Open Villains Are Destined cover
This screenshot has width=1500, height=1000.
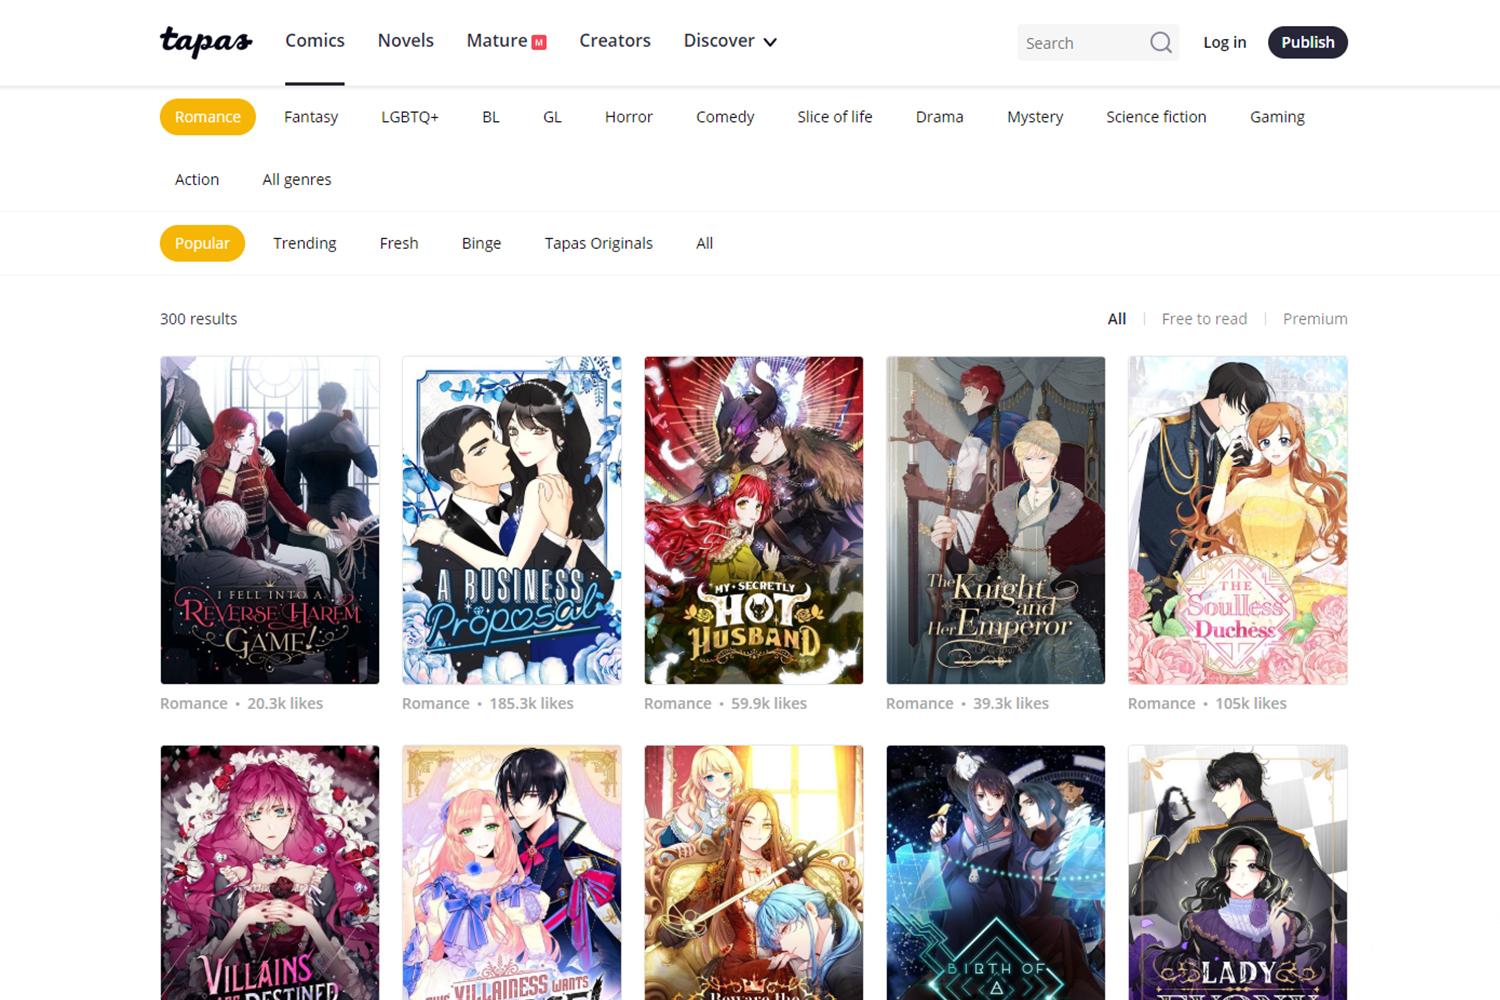270,872
